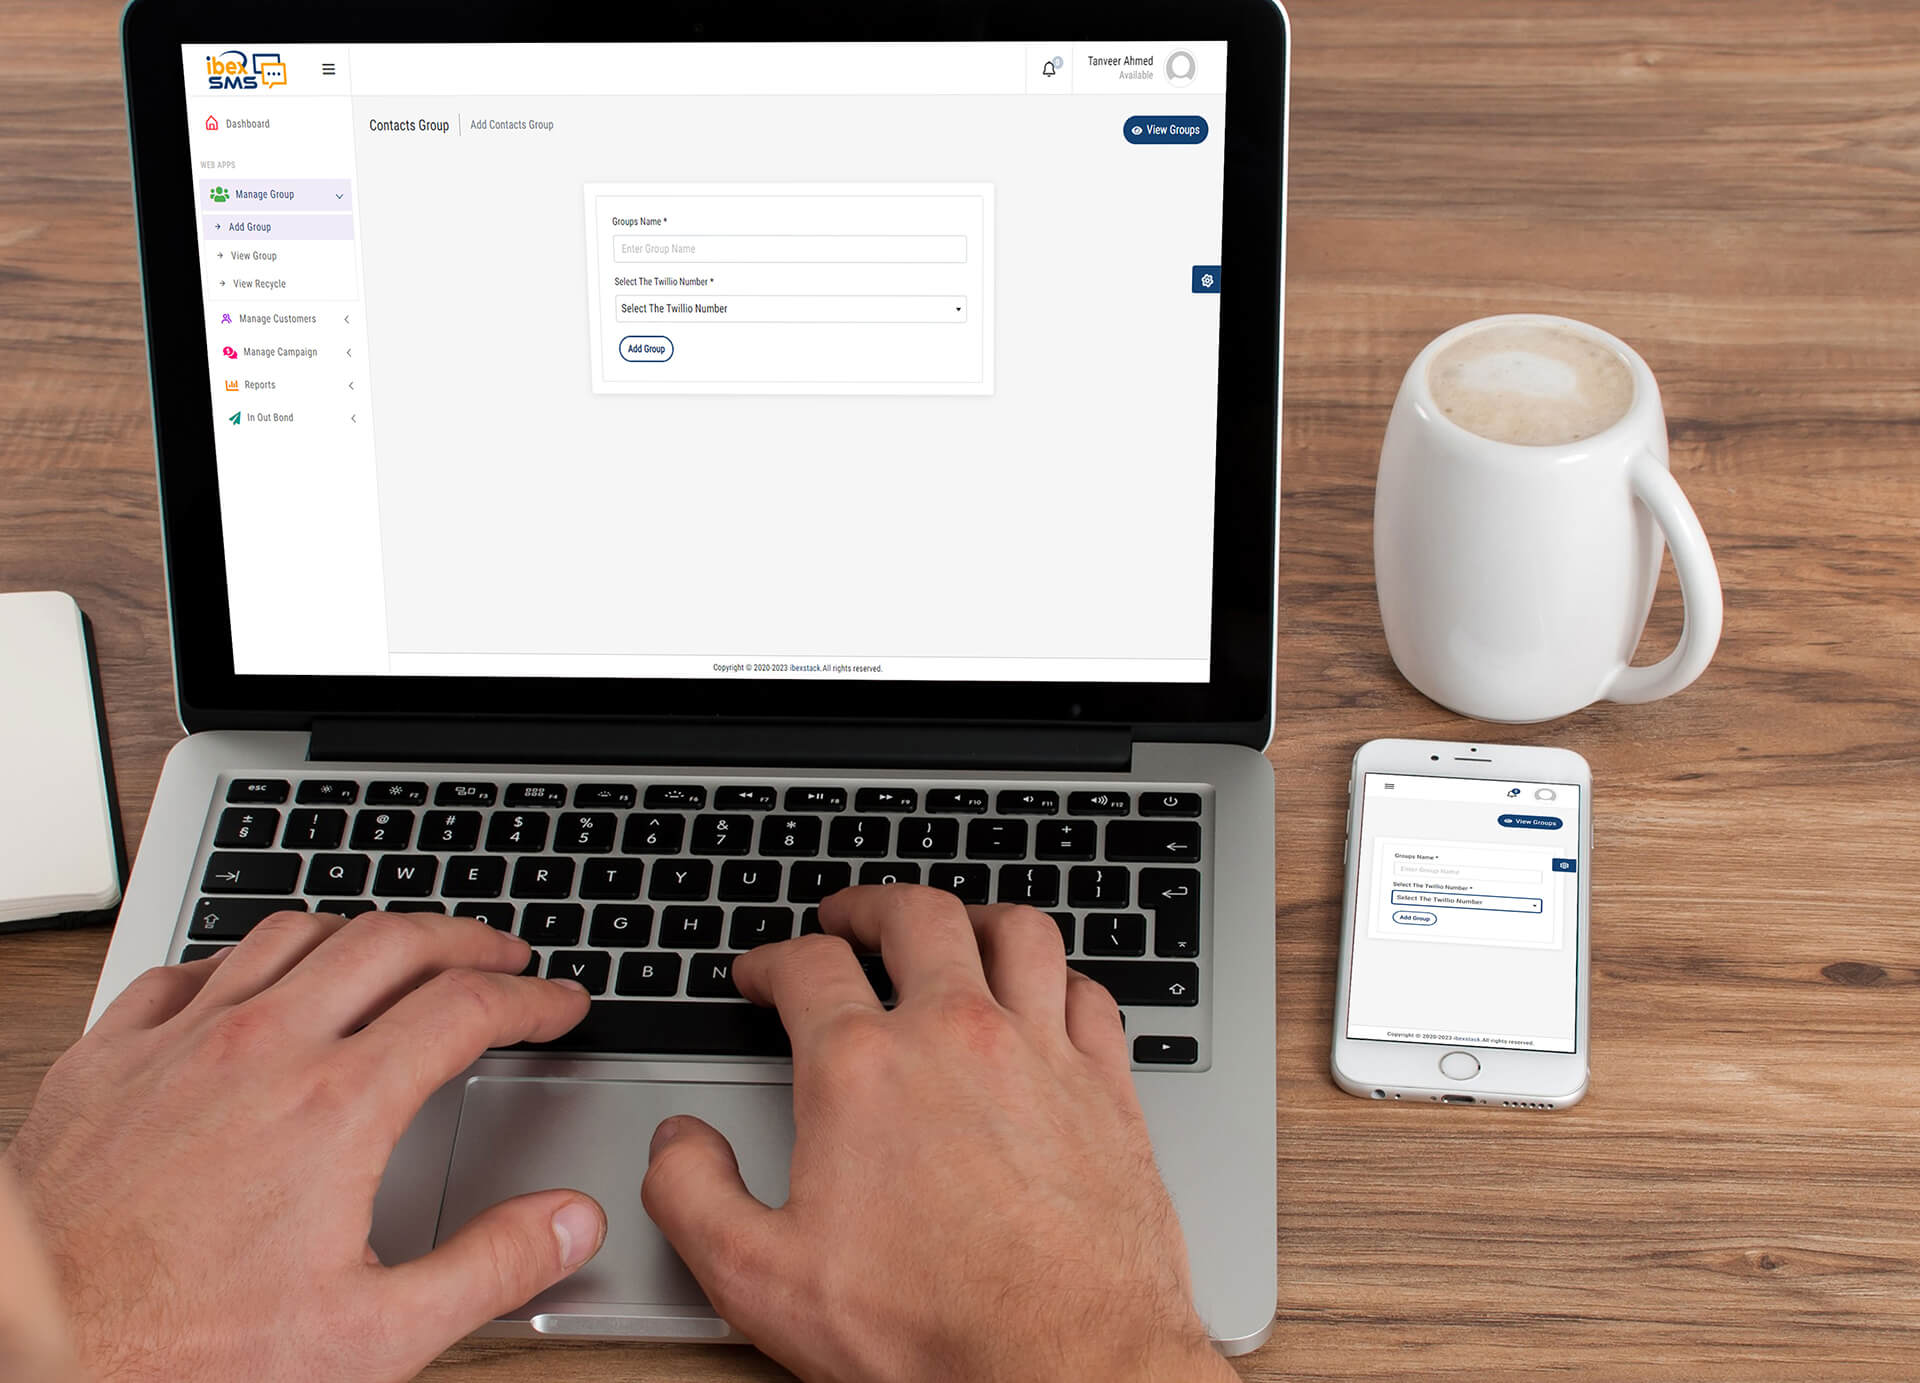This screenshot has width=1920, height=1383.
Task: Click the Add Group button
Action: [644, 347]
